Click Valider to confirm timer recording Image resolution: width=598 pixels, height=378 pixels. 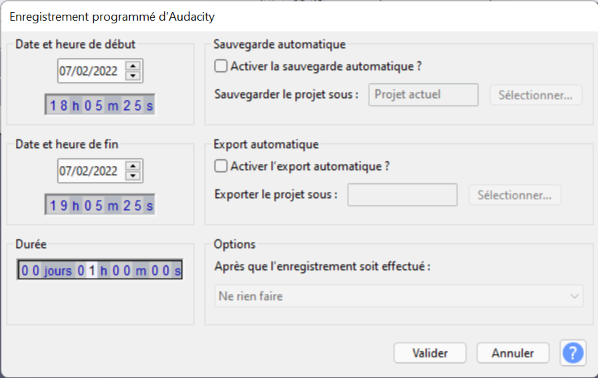430,353
